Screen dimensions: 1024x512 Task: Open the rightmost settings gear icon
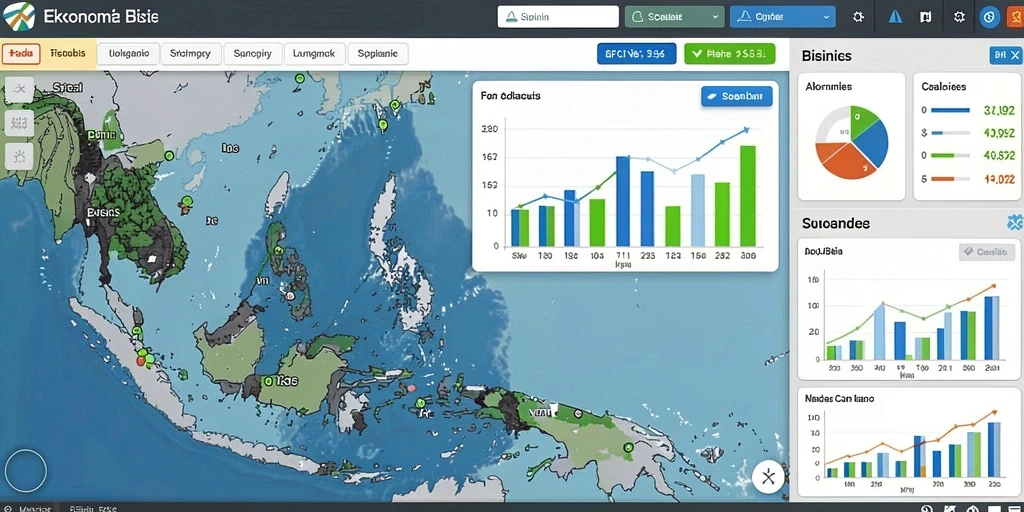point(959,18)
